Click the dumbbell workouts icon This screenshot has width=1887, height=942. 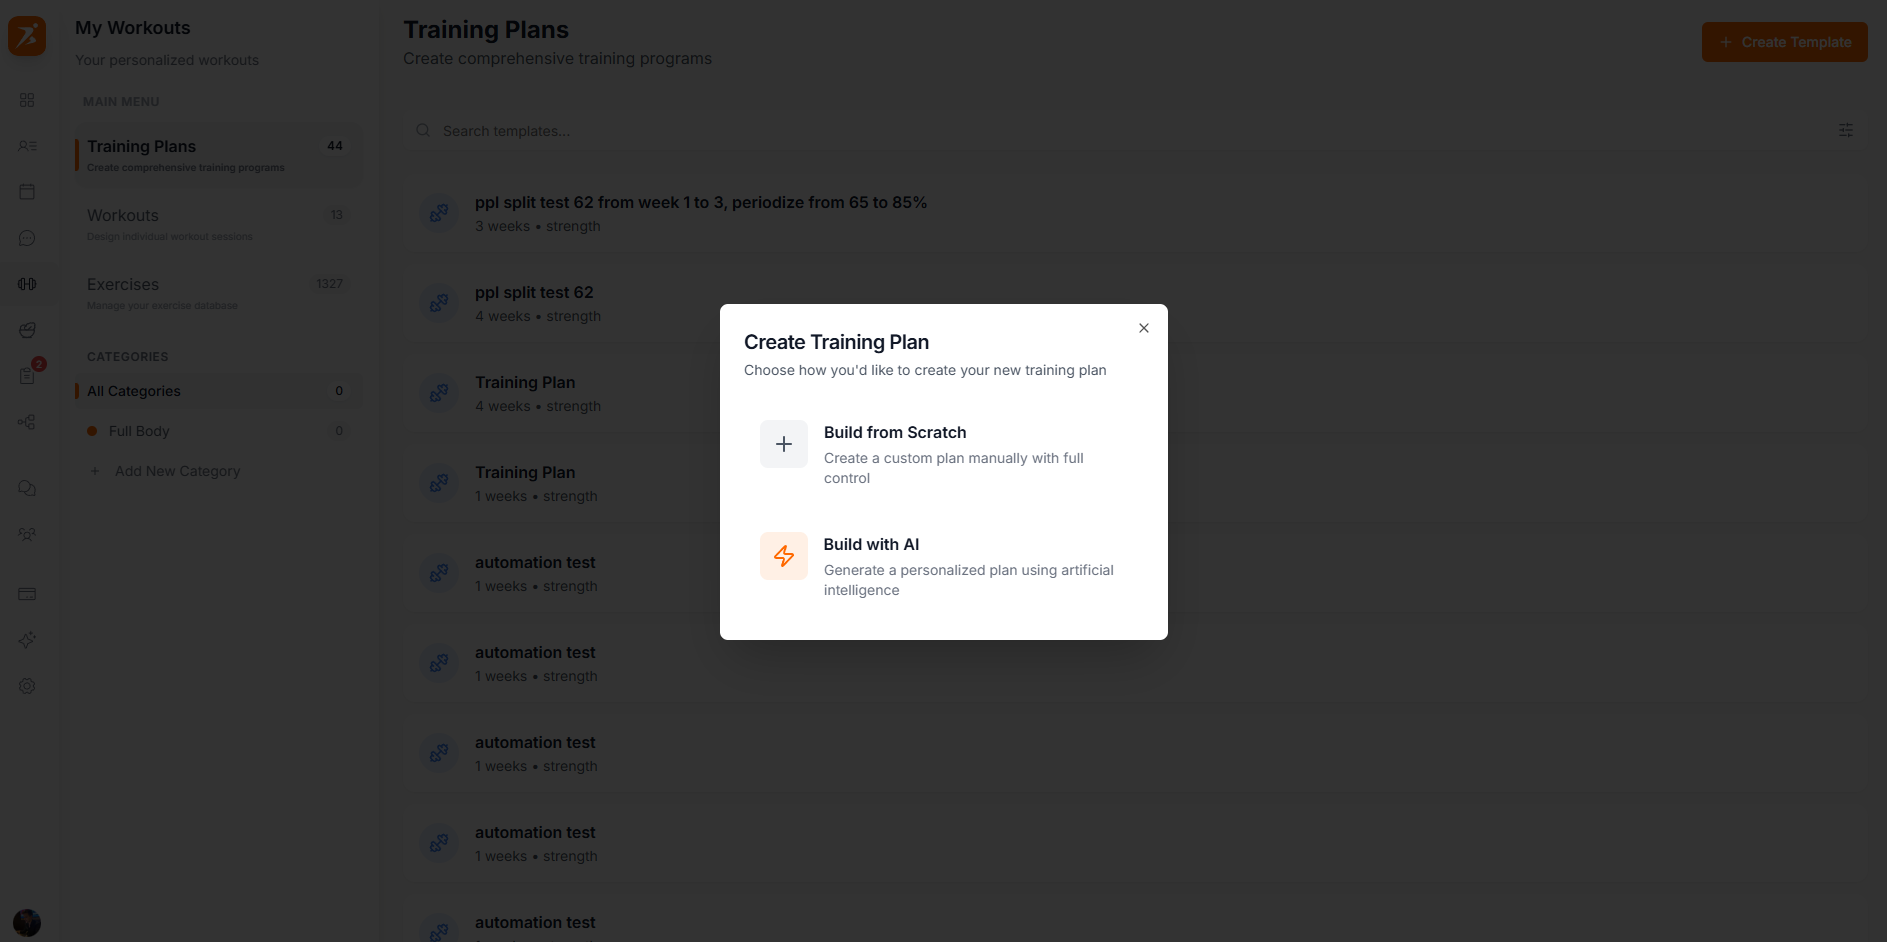click(x=27, y=284)
